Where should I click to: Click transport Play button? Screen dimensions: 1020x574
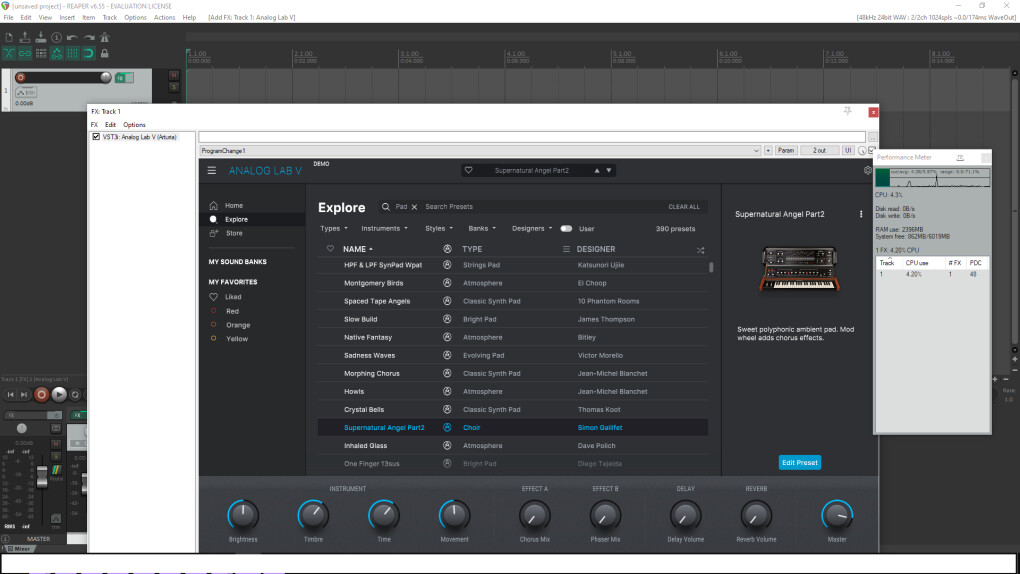click(x=59, y=394)
